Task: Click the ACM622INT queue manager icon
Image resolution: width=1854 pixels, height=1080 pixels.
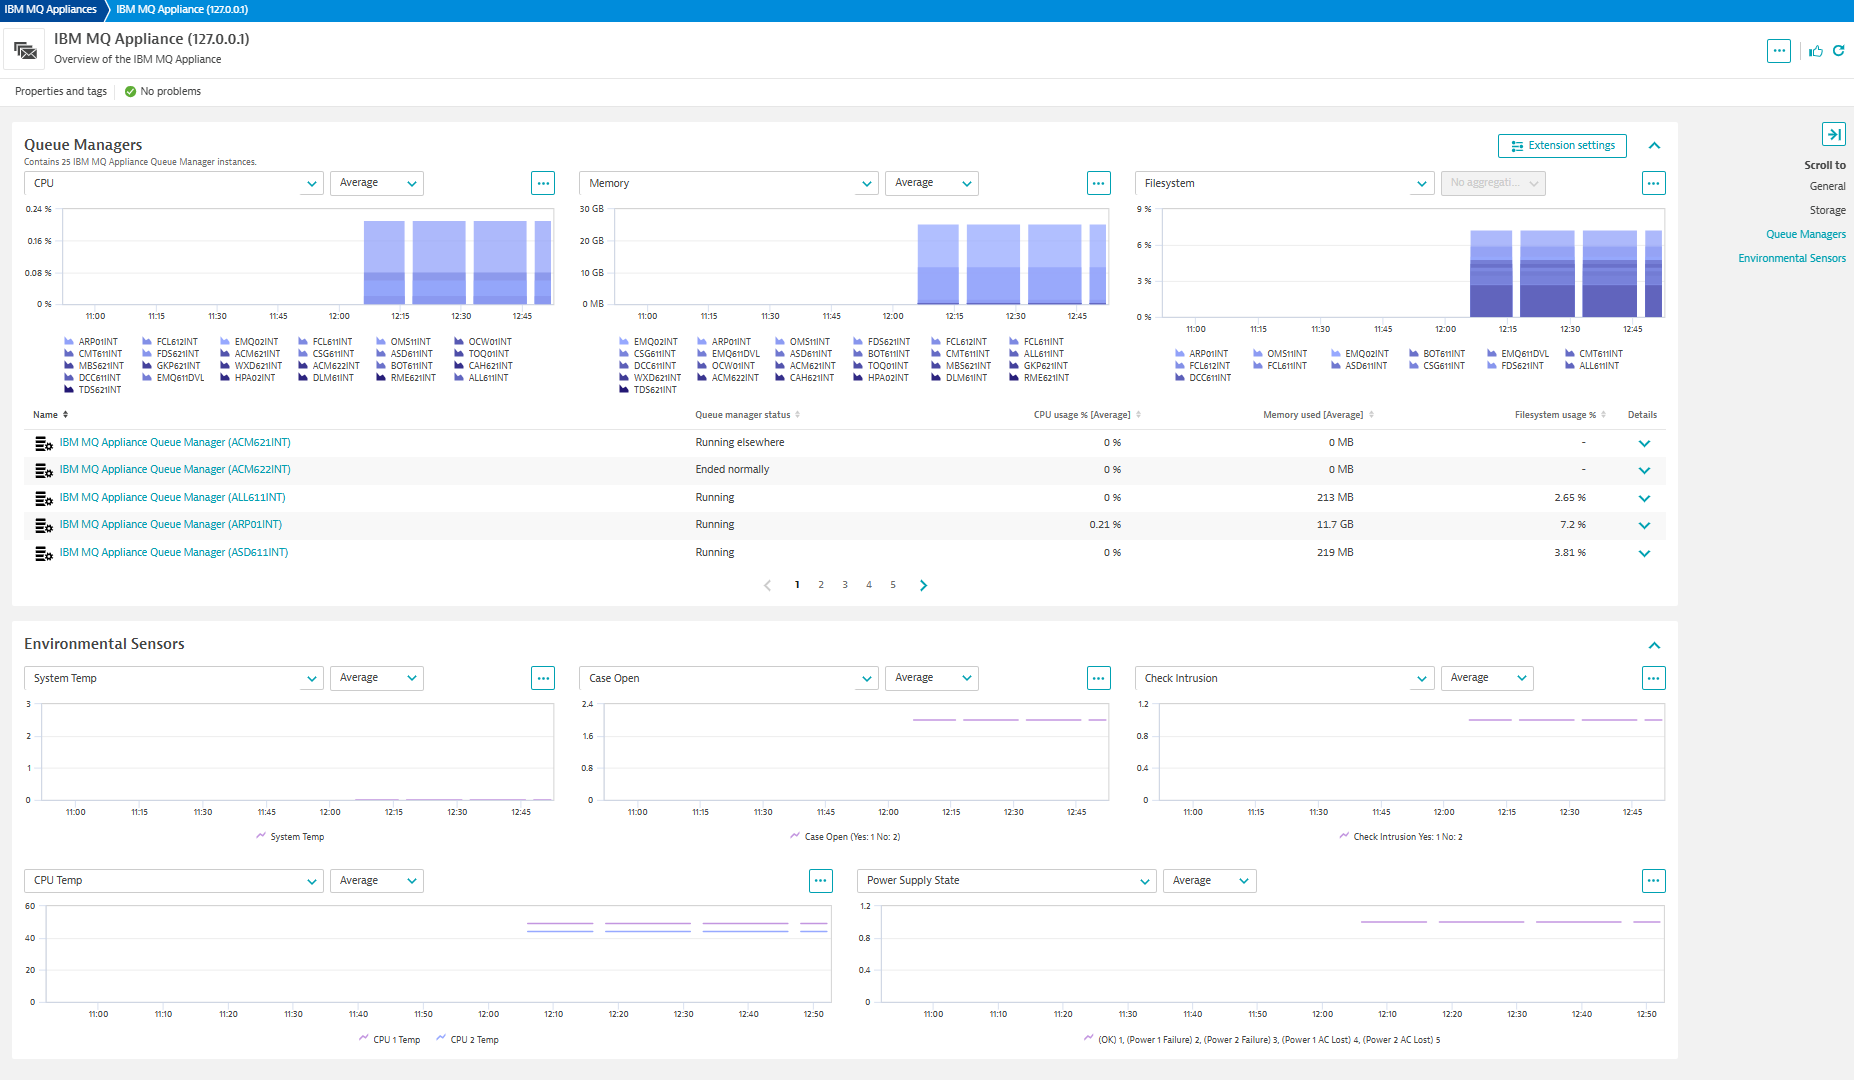Action: click(44, 470)
